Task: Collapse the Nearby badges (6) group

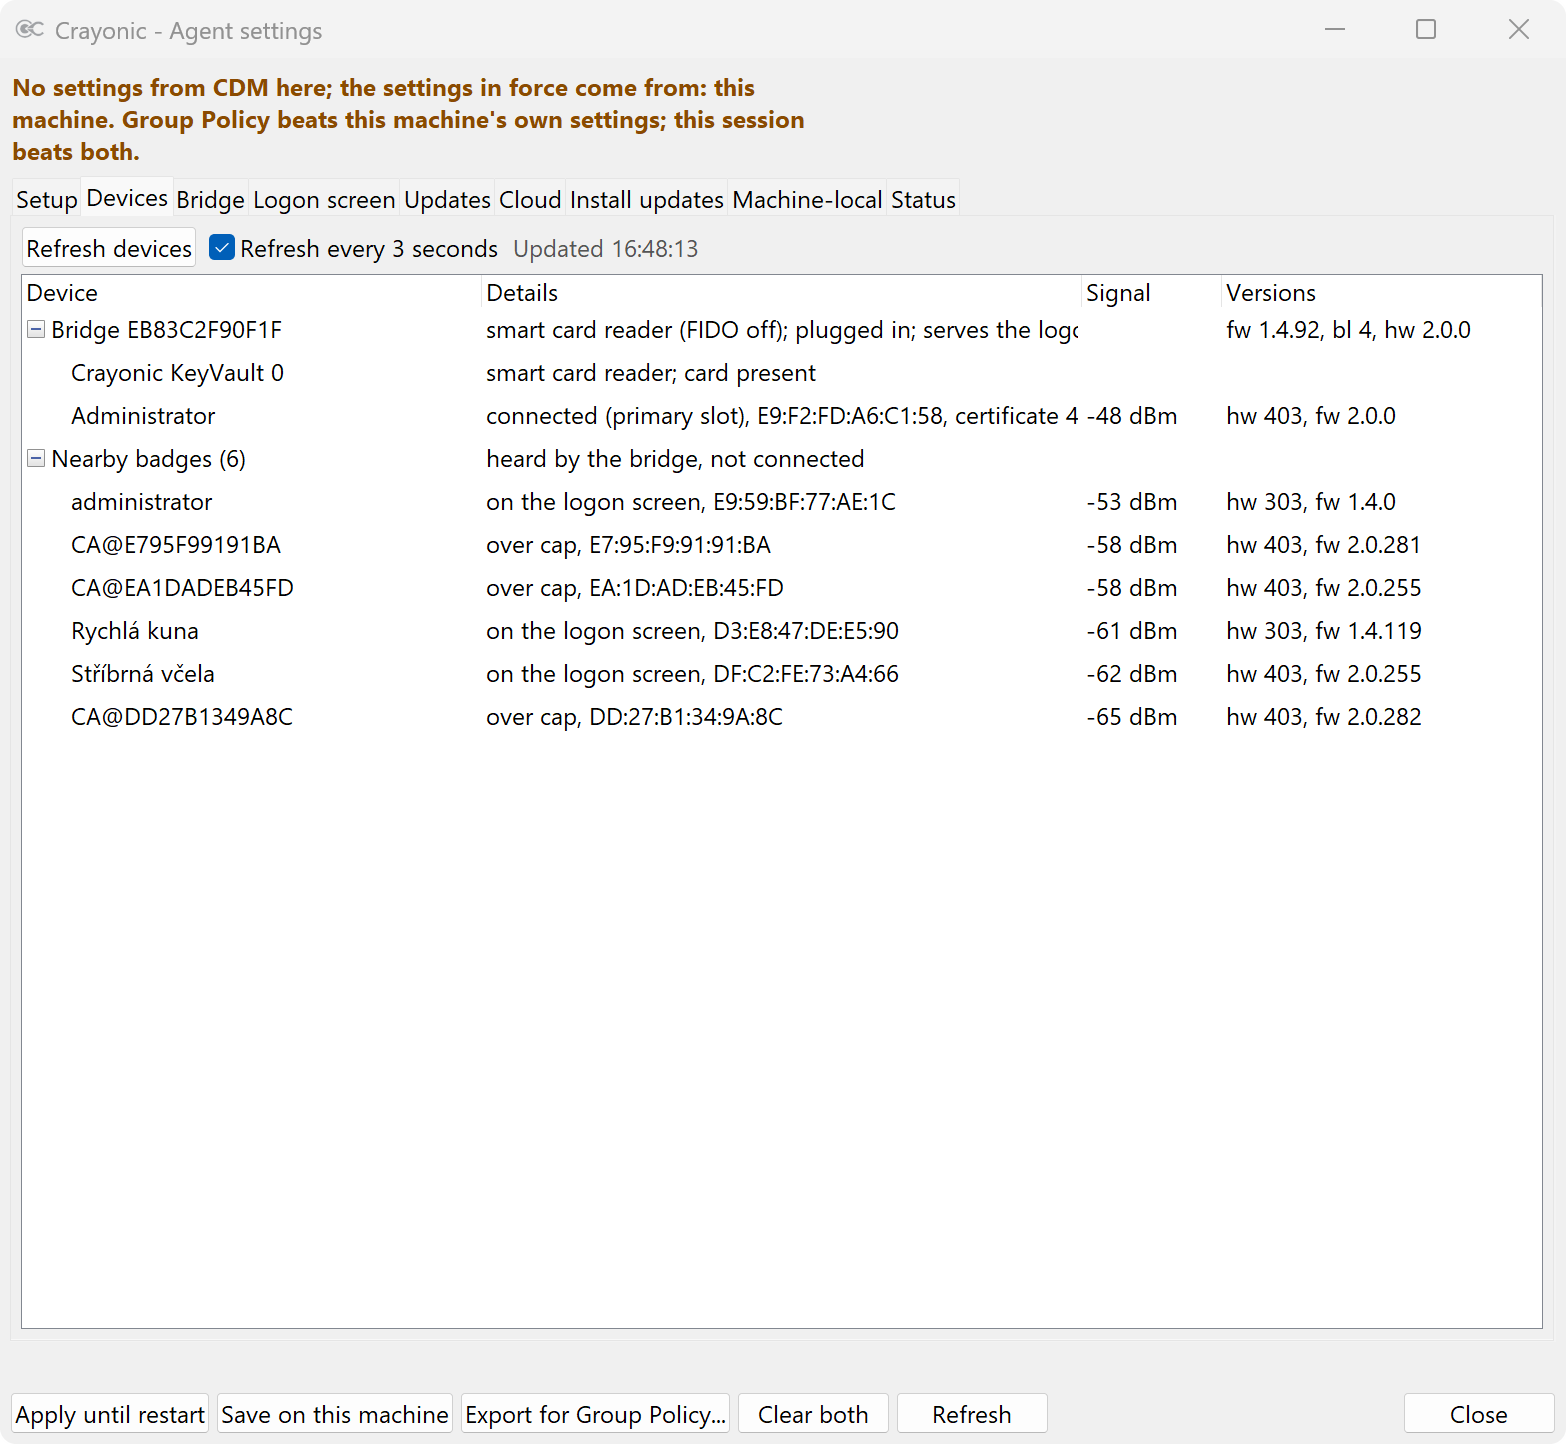Action: (36, 458)
